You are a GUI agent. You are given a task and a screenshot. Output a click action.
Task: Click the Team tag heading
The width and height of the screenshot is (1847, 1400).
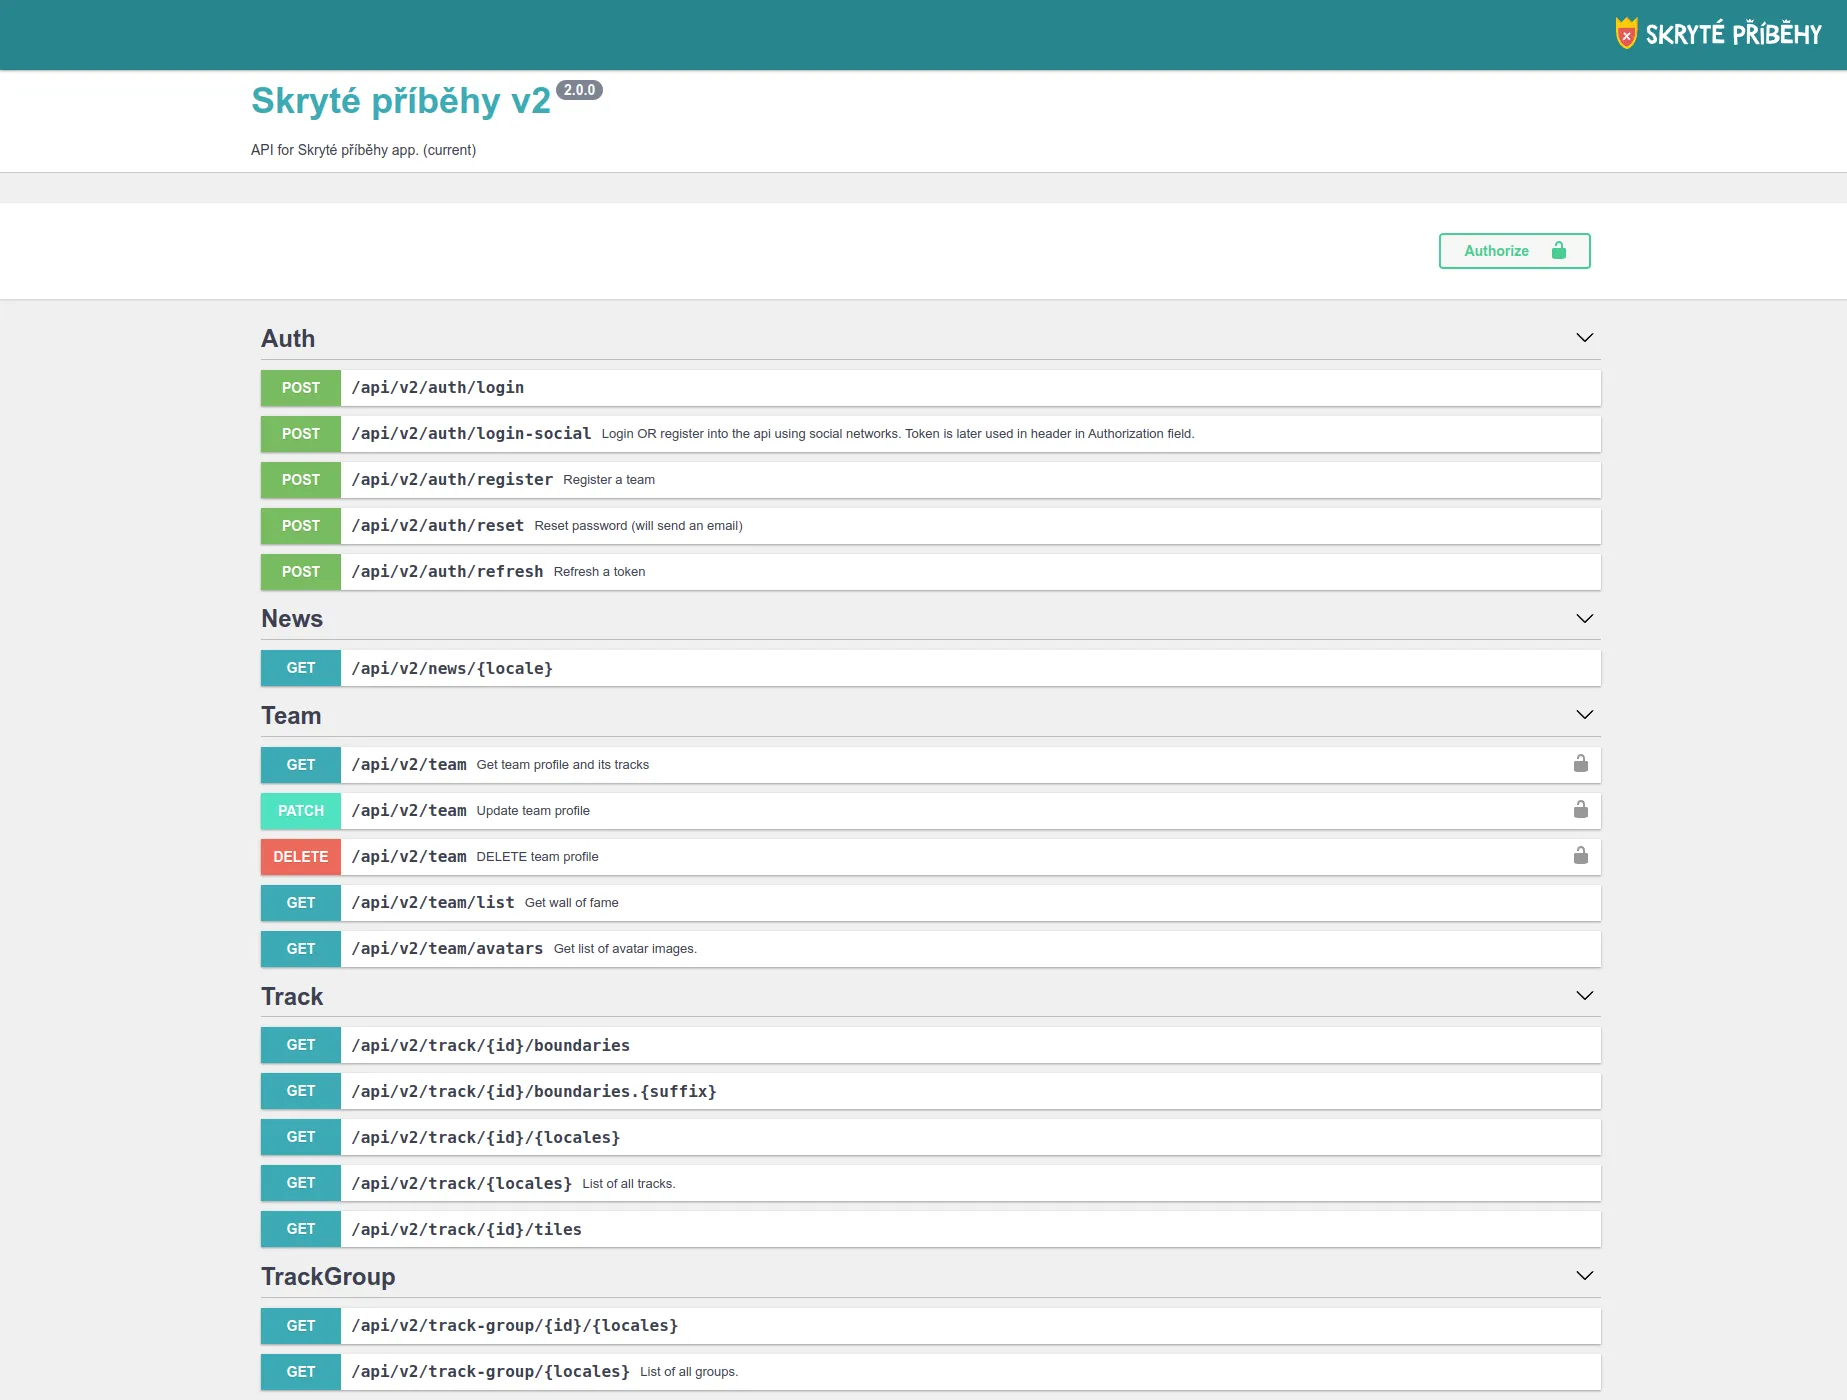click(291, 716)
